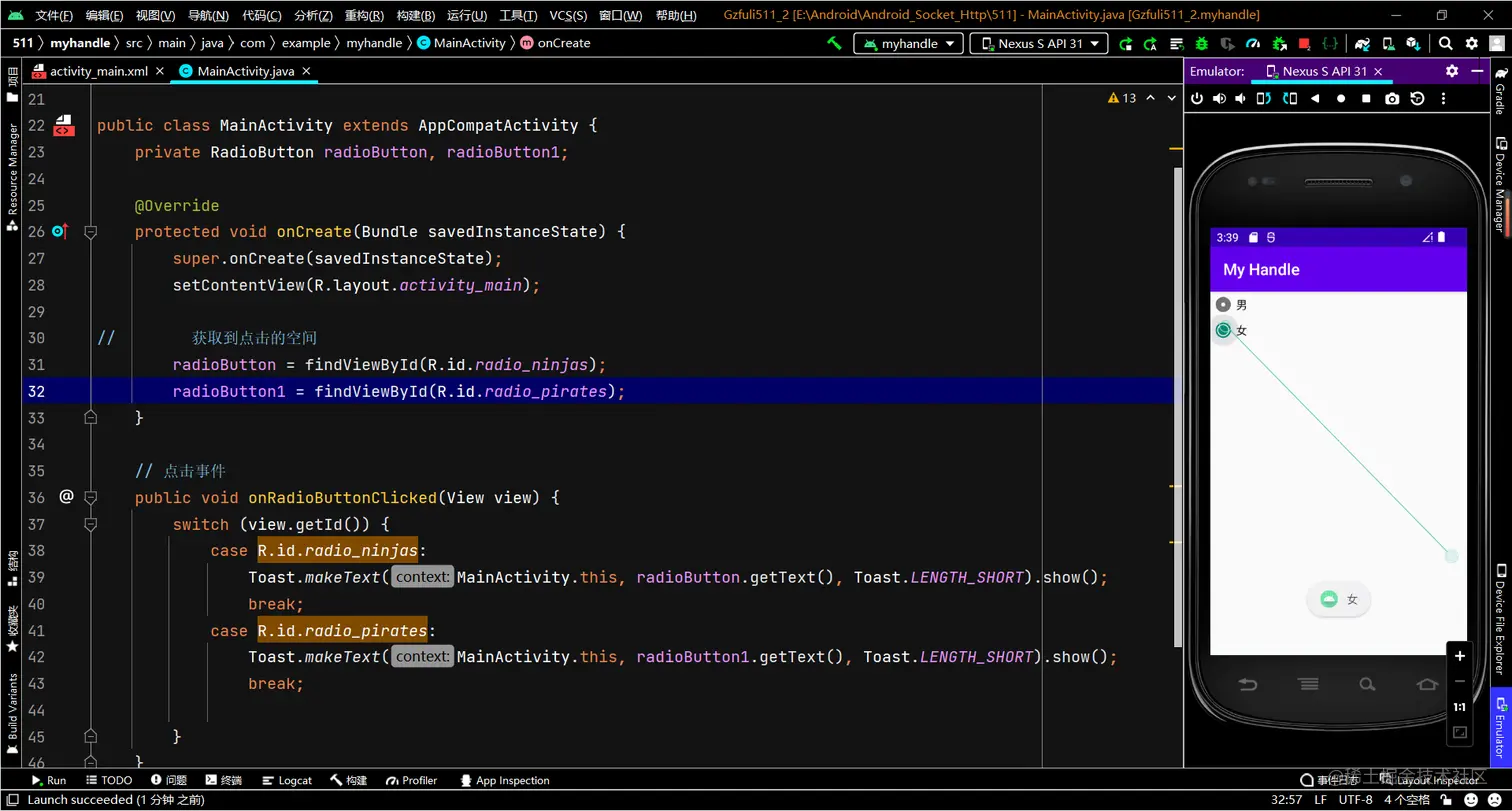The image size is (1512, 811).
Task: Take emulator screenshot with camera icon
Action: (1392, 98)
